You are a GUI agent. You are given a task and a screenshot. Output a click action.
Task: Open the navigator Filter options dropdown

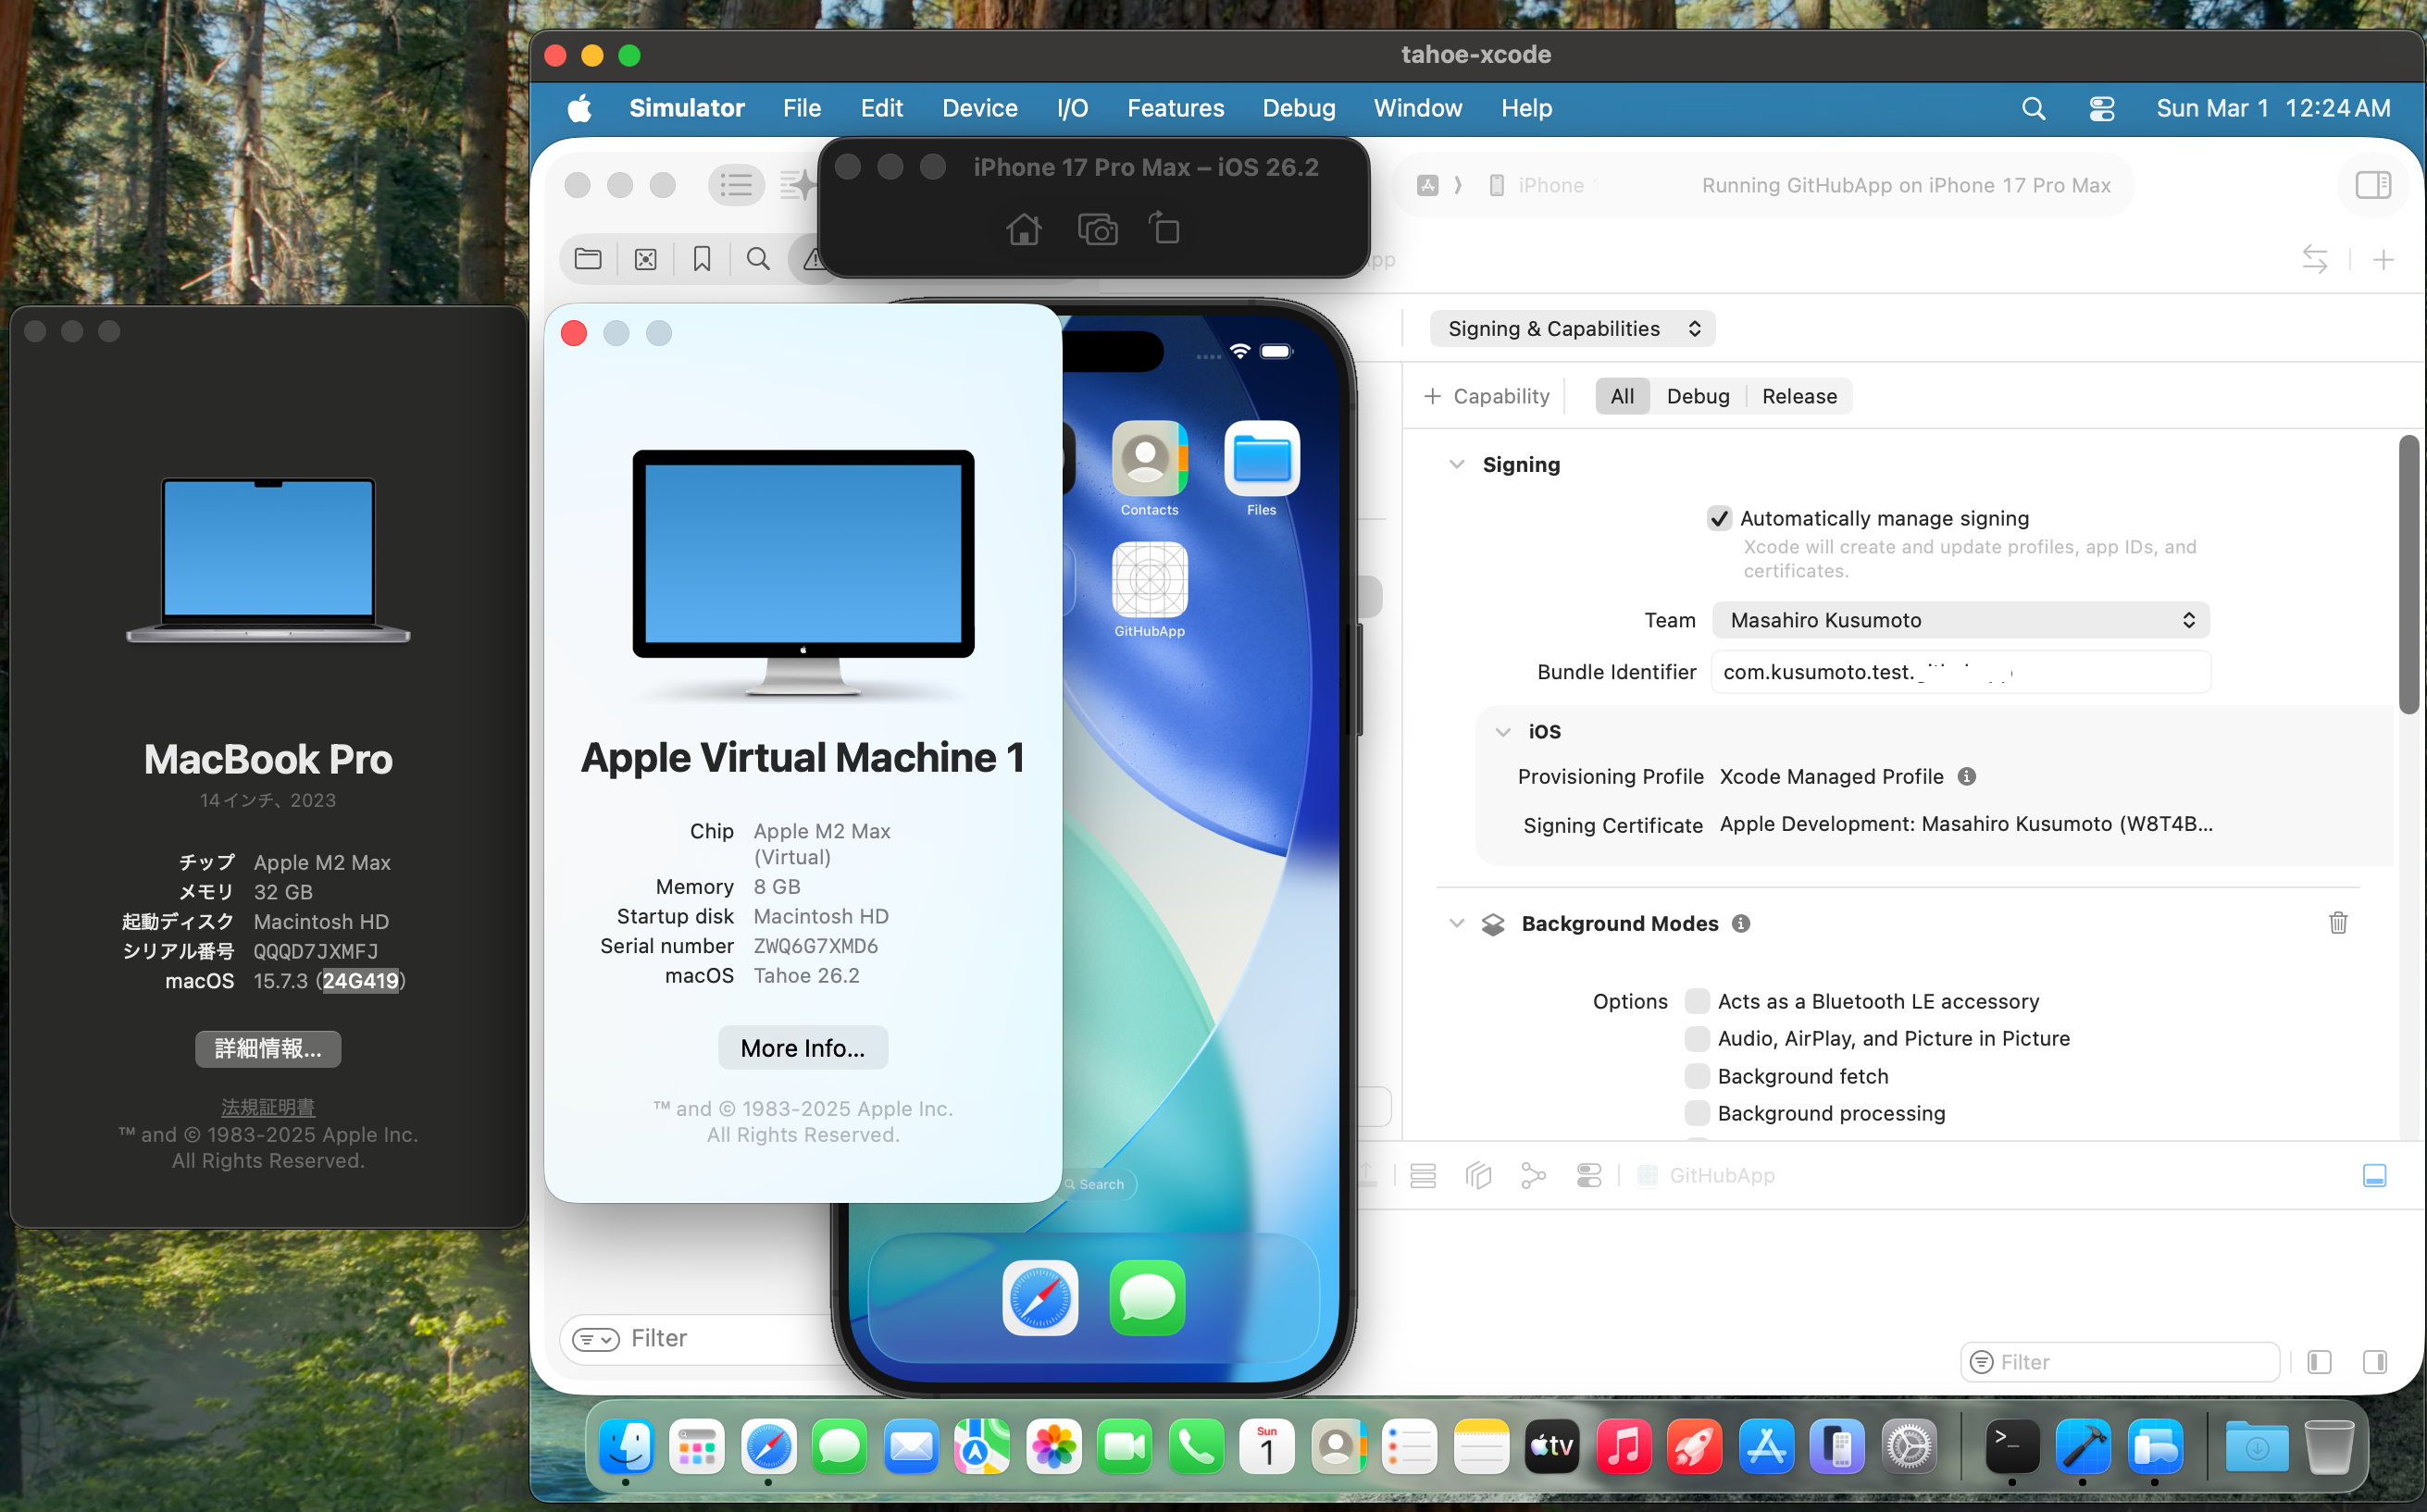[x=596, y=1339]
